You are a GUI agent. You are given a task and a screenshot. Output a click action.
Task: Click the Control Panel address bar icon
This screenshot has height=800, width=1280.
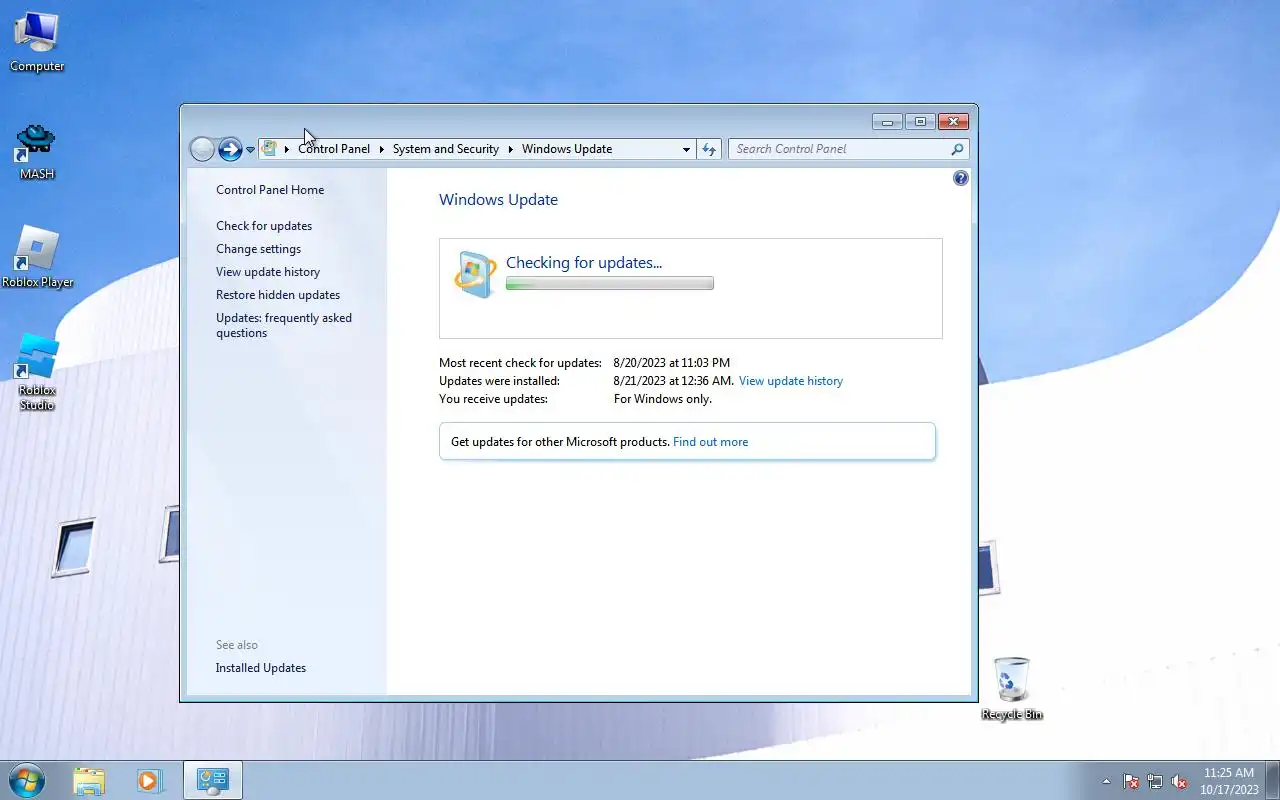(x=269, y=148)
